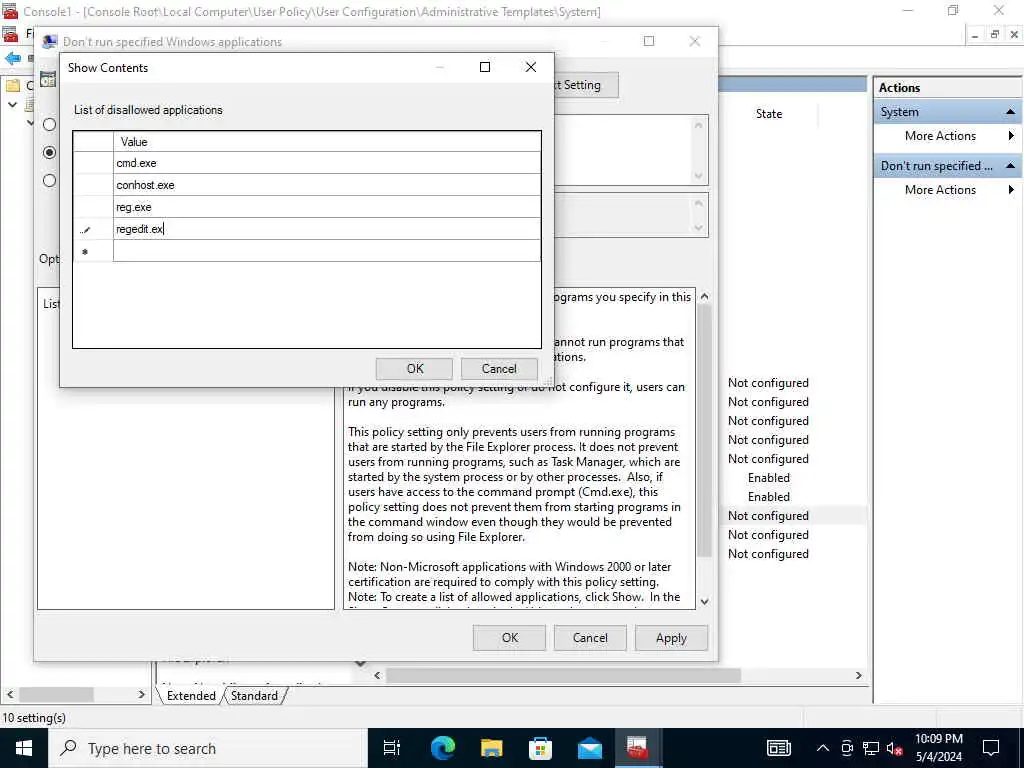This screenshot has height=768, width=1024.
Task: Select the Not Configured radio button
Action: 50,124
